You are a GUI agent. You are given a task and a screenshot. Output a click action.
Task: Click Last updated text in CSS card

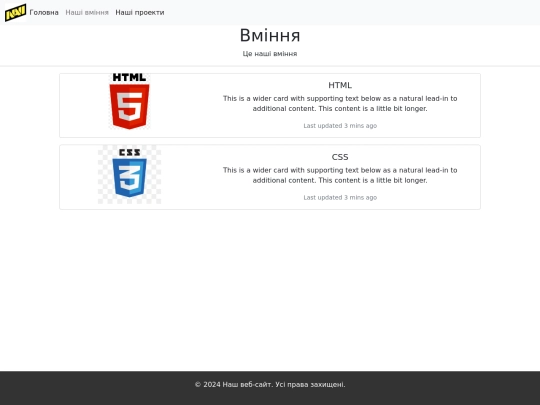click(340, 197)
